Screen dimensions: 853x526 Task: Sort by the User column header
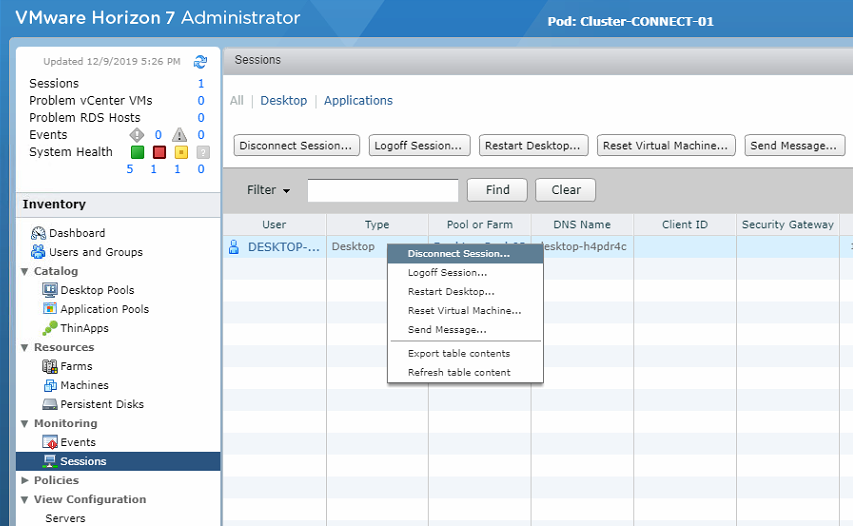(x=274, y=225)
